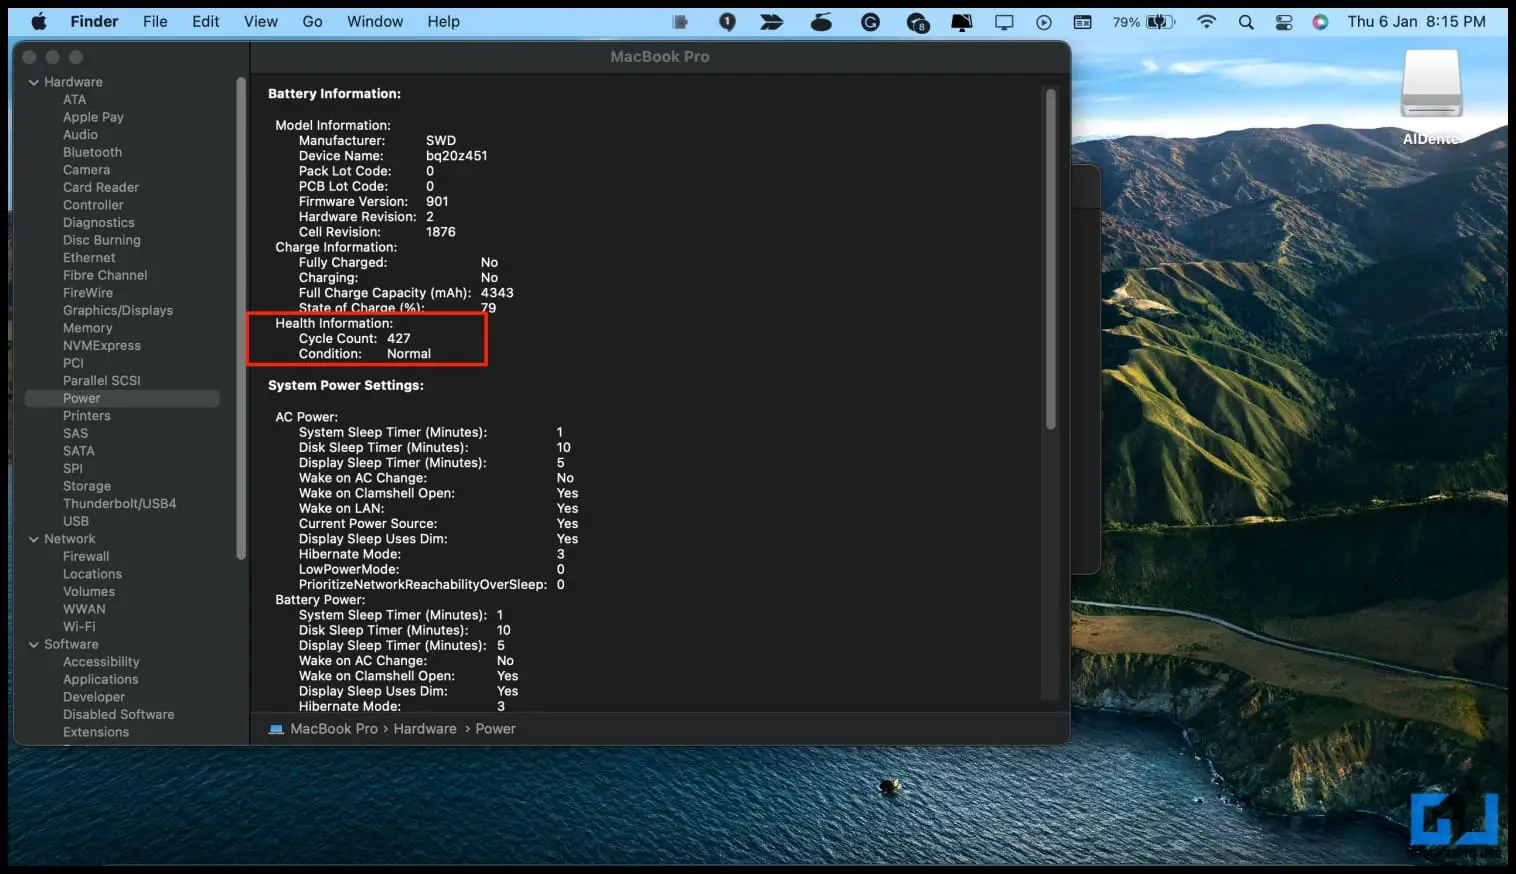Select Storage in the sidebar

87,486
